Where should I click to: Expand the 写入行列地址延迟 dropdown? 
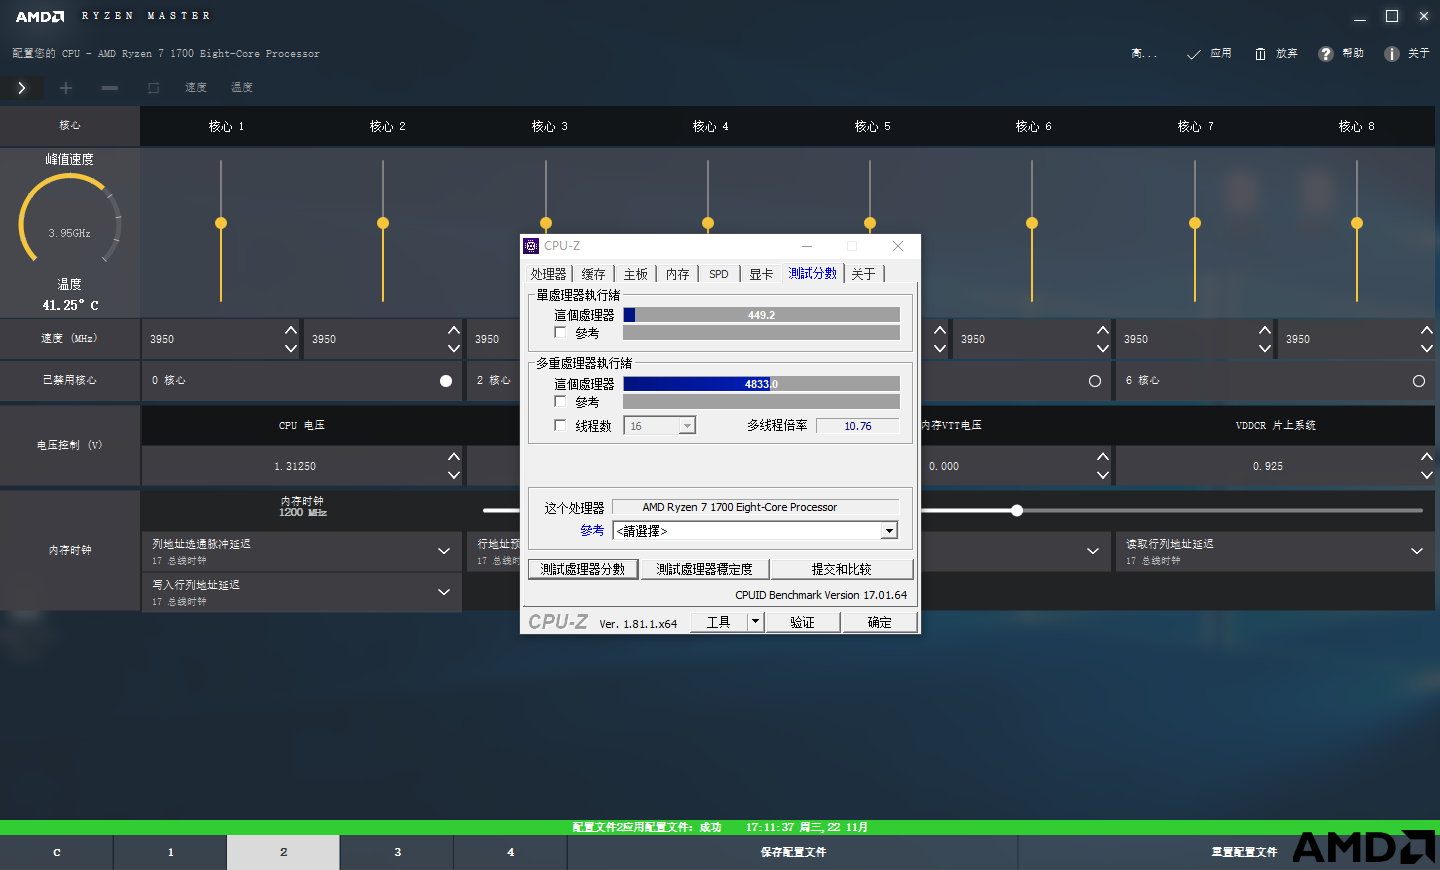point(444,592)
